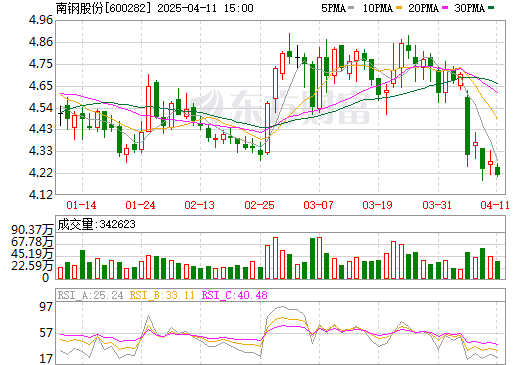Click the 5PMA gray legend swatch
The width and height of the screenshot is (520, 365).
point(351,8)
